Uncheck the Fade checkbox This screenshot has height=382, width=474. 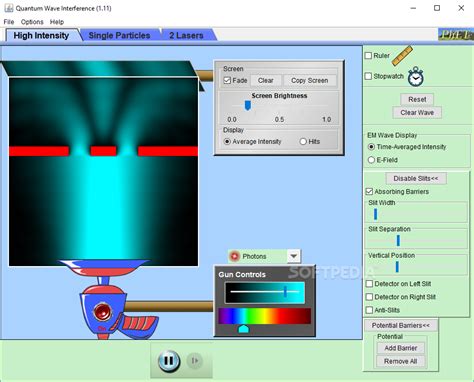click(227, 80)
